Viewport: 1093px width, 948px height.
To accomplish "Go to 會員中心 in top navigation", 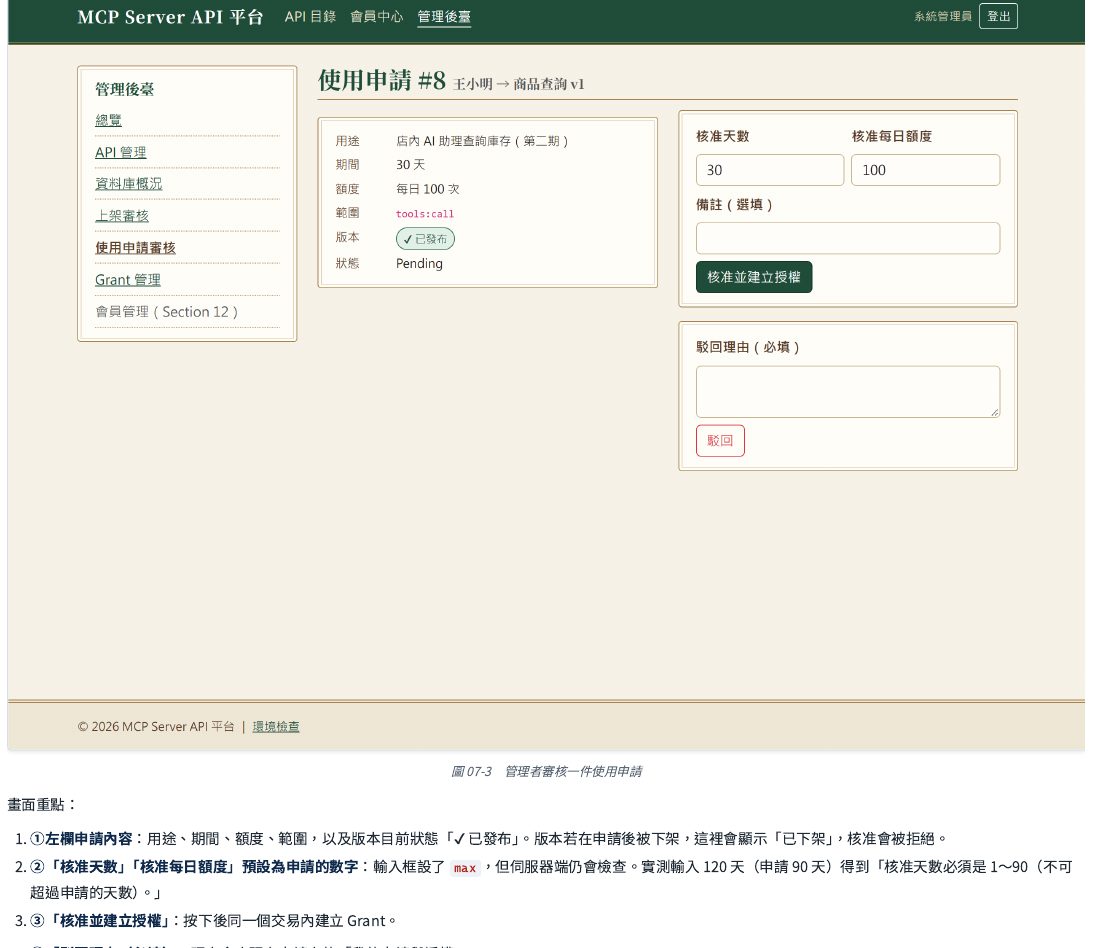I will point(376,16).
